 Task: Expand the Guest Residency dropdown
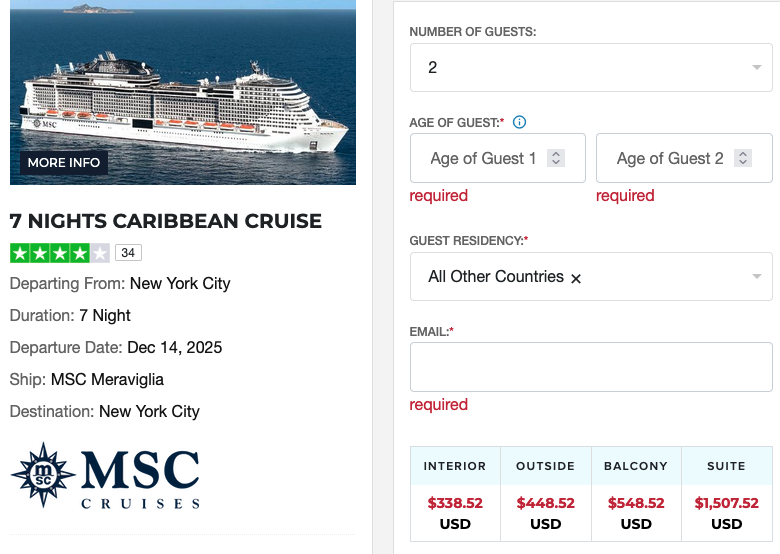(756, 277)
